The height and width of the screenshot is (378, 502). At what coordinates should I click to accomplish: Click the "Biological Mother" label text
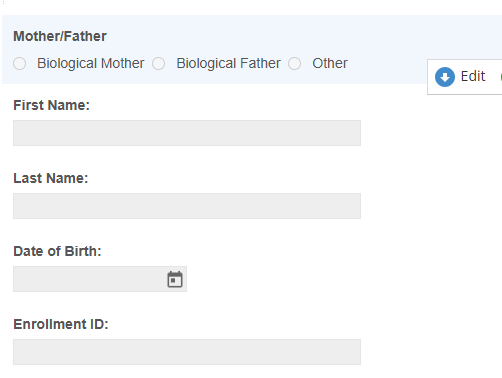91,63
